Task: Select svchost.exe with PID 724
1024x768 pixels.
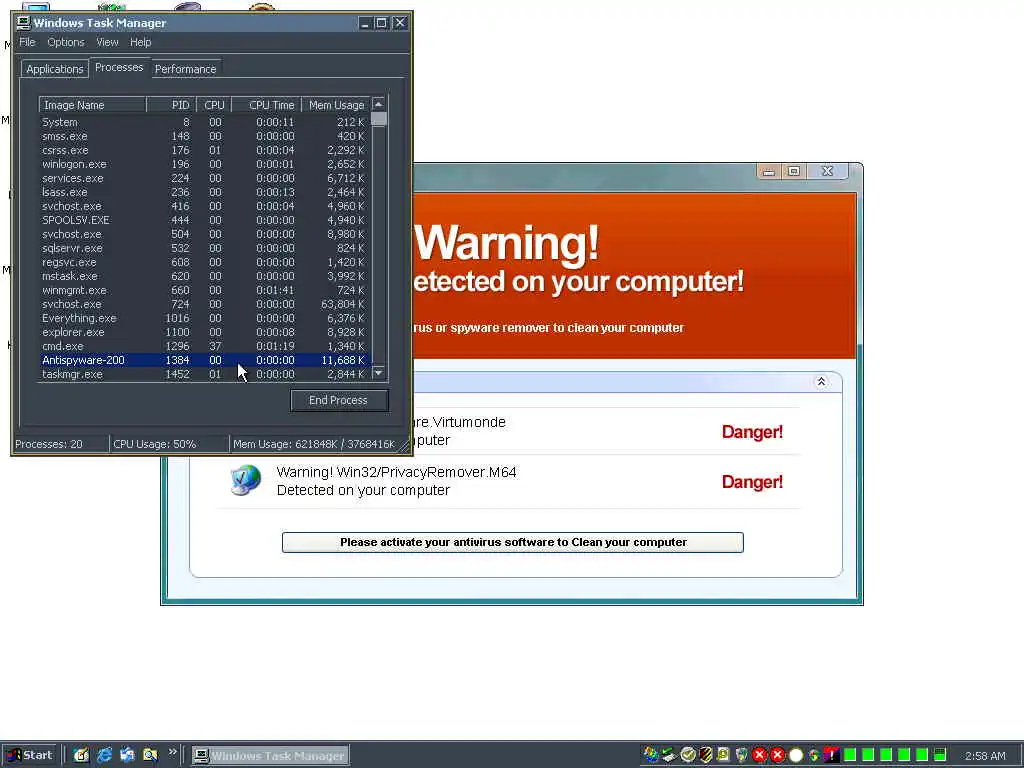Action: click(x=204, y=304)
